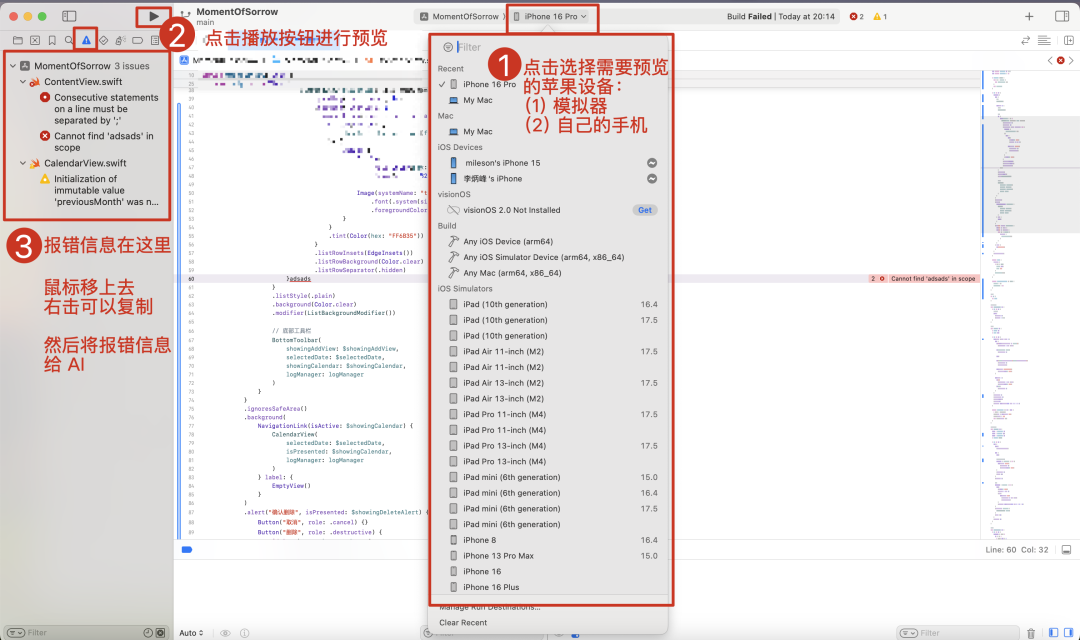Image resolution: width=1080 pixels, height=640 pixels.
Task: Click the plus Library button in toolbar
Action: 1029,17
